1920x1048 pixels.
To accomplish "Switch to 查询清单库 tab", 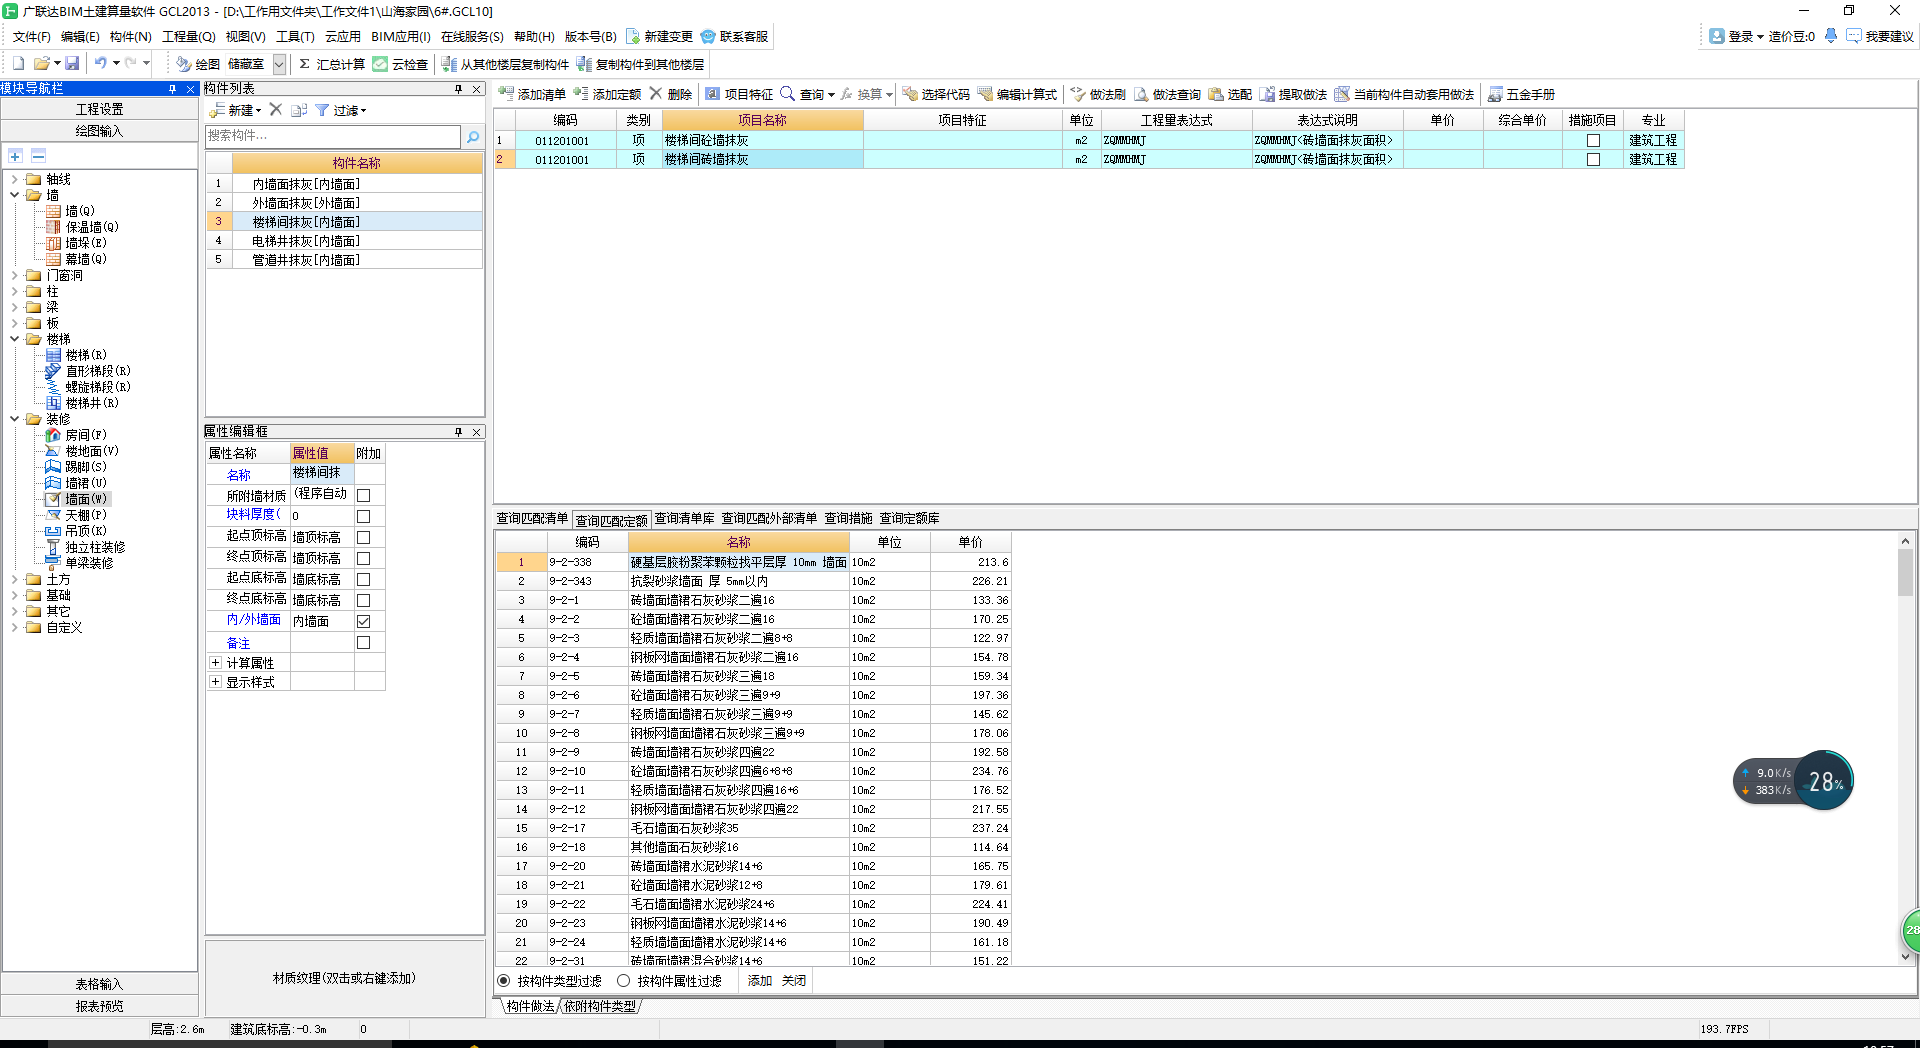I will pyautogui.click(x=684, y=518).
